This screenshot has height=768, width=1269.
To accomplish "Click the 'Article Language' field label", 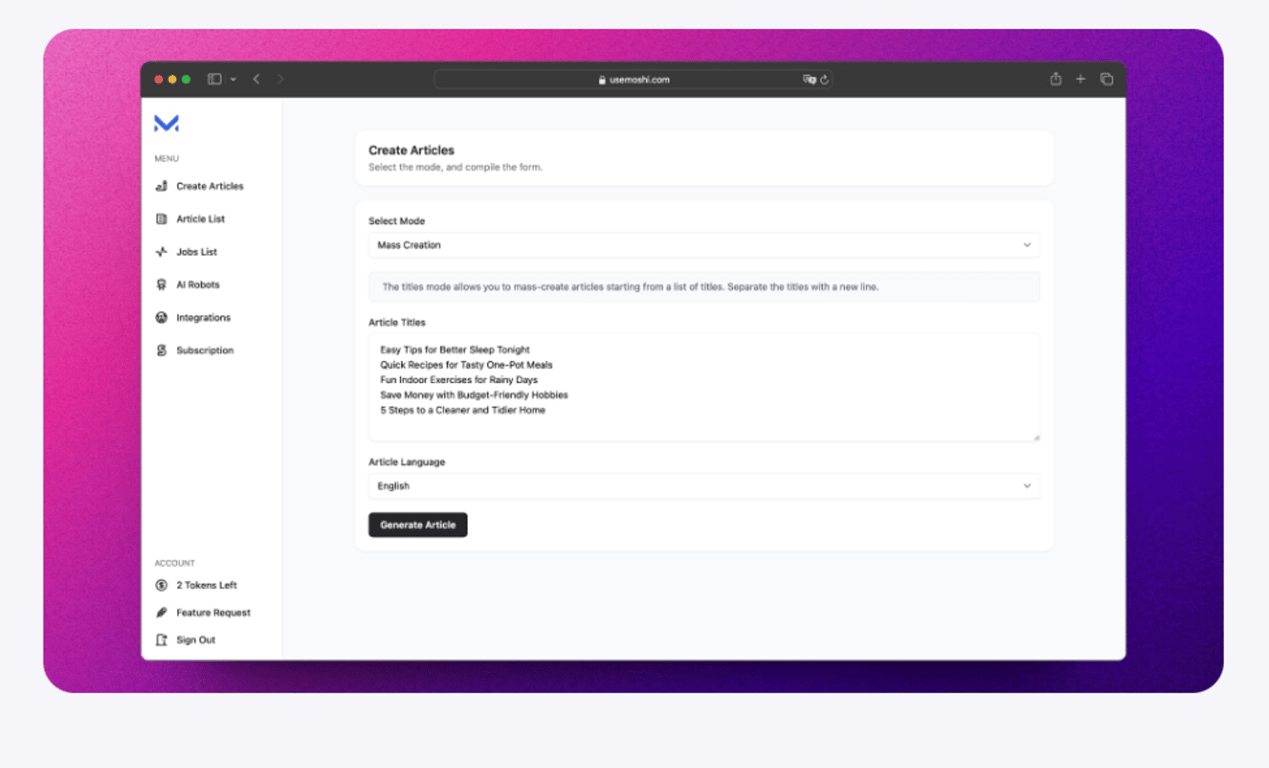I will coord(407,462).
